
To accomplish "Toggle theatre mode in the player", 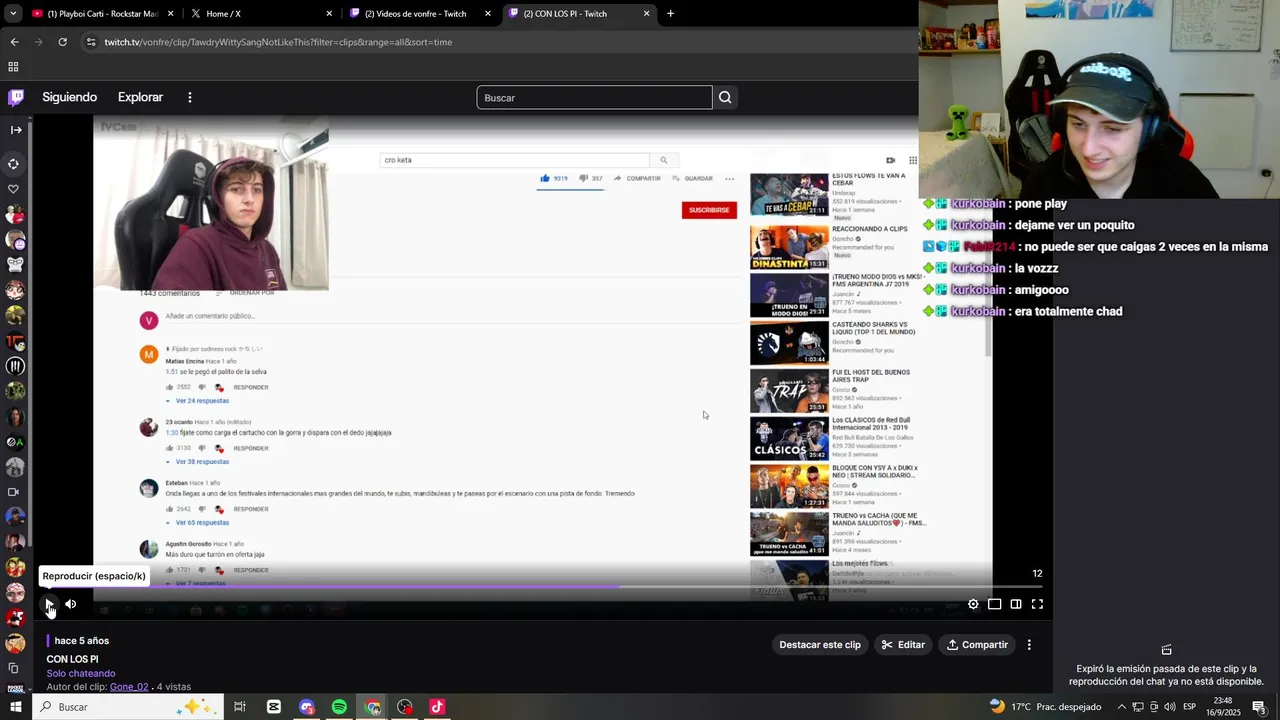I will click(995, 604).
